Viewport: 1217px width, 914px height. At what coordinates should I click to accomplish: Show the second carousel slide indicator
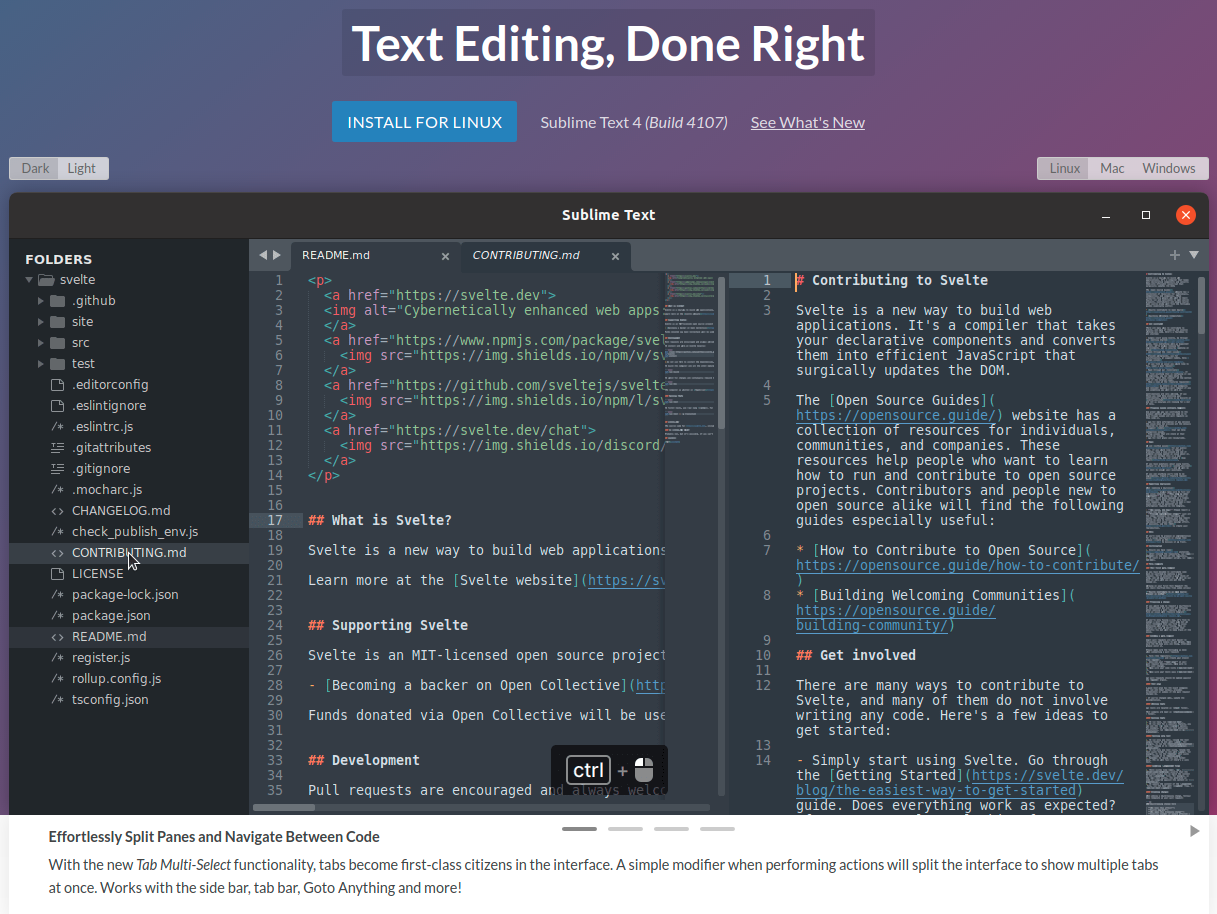[x=625, y=829]
